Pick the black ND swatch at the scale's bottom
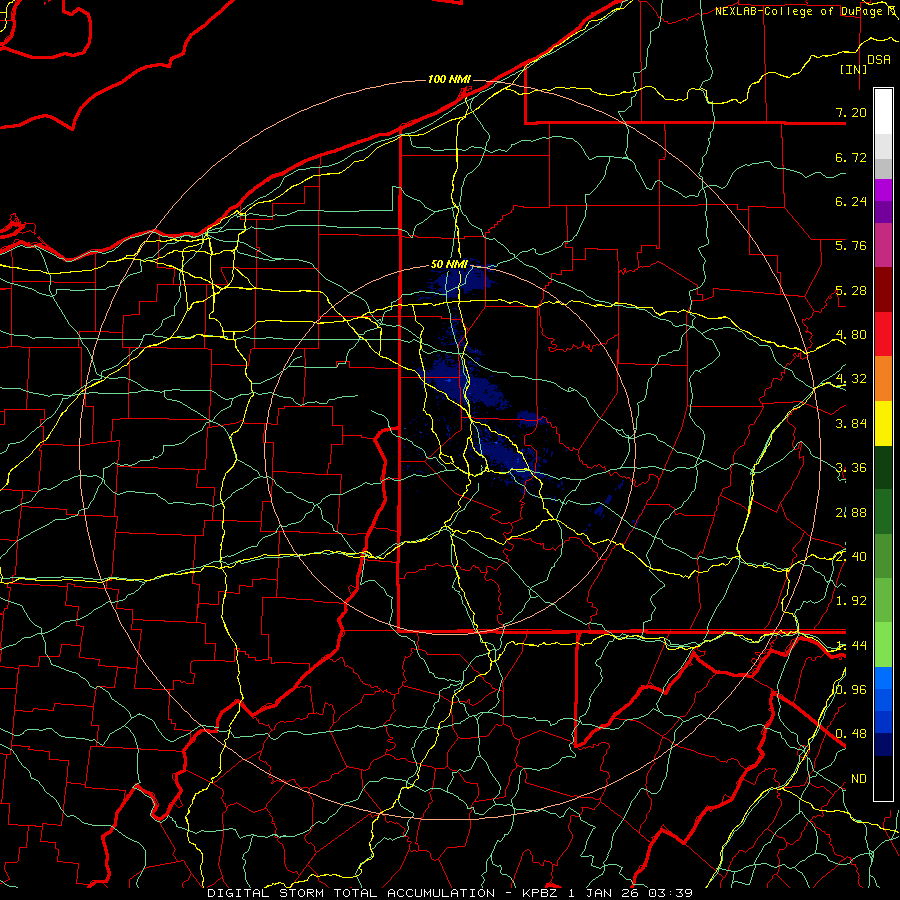 pos(883,778)
